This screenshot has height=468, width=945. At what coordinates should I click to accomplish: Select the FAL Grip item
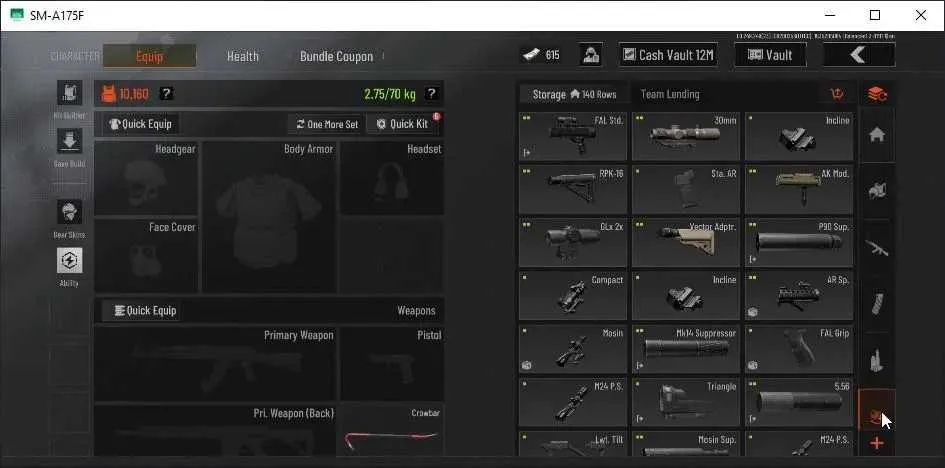pyautogui.click(x=799, y=349)
